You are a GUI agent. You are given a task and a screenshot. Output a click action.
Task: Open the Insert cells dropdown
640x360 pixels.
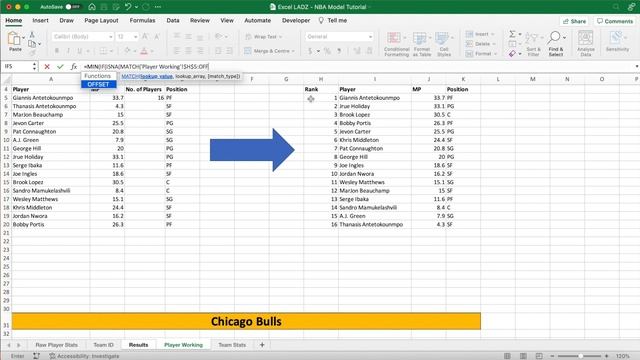click(481, 34)
